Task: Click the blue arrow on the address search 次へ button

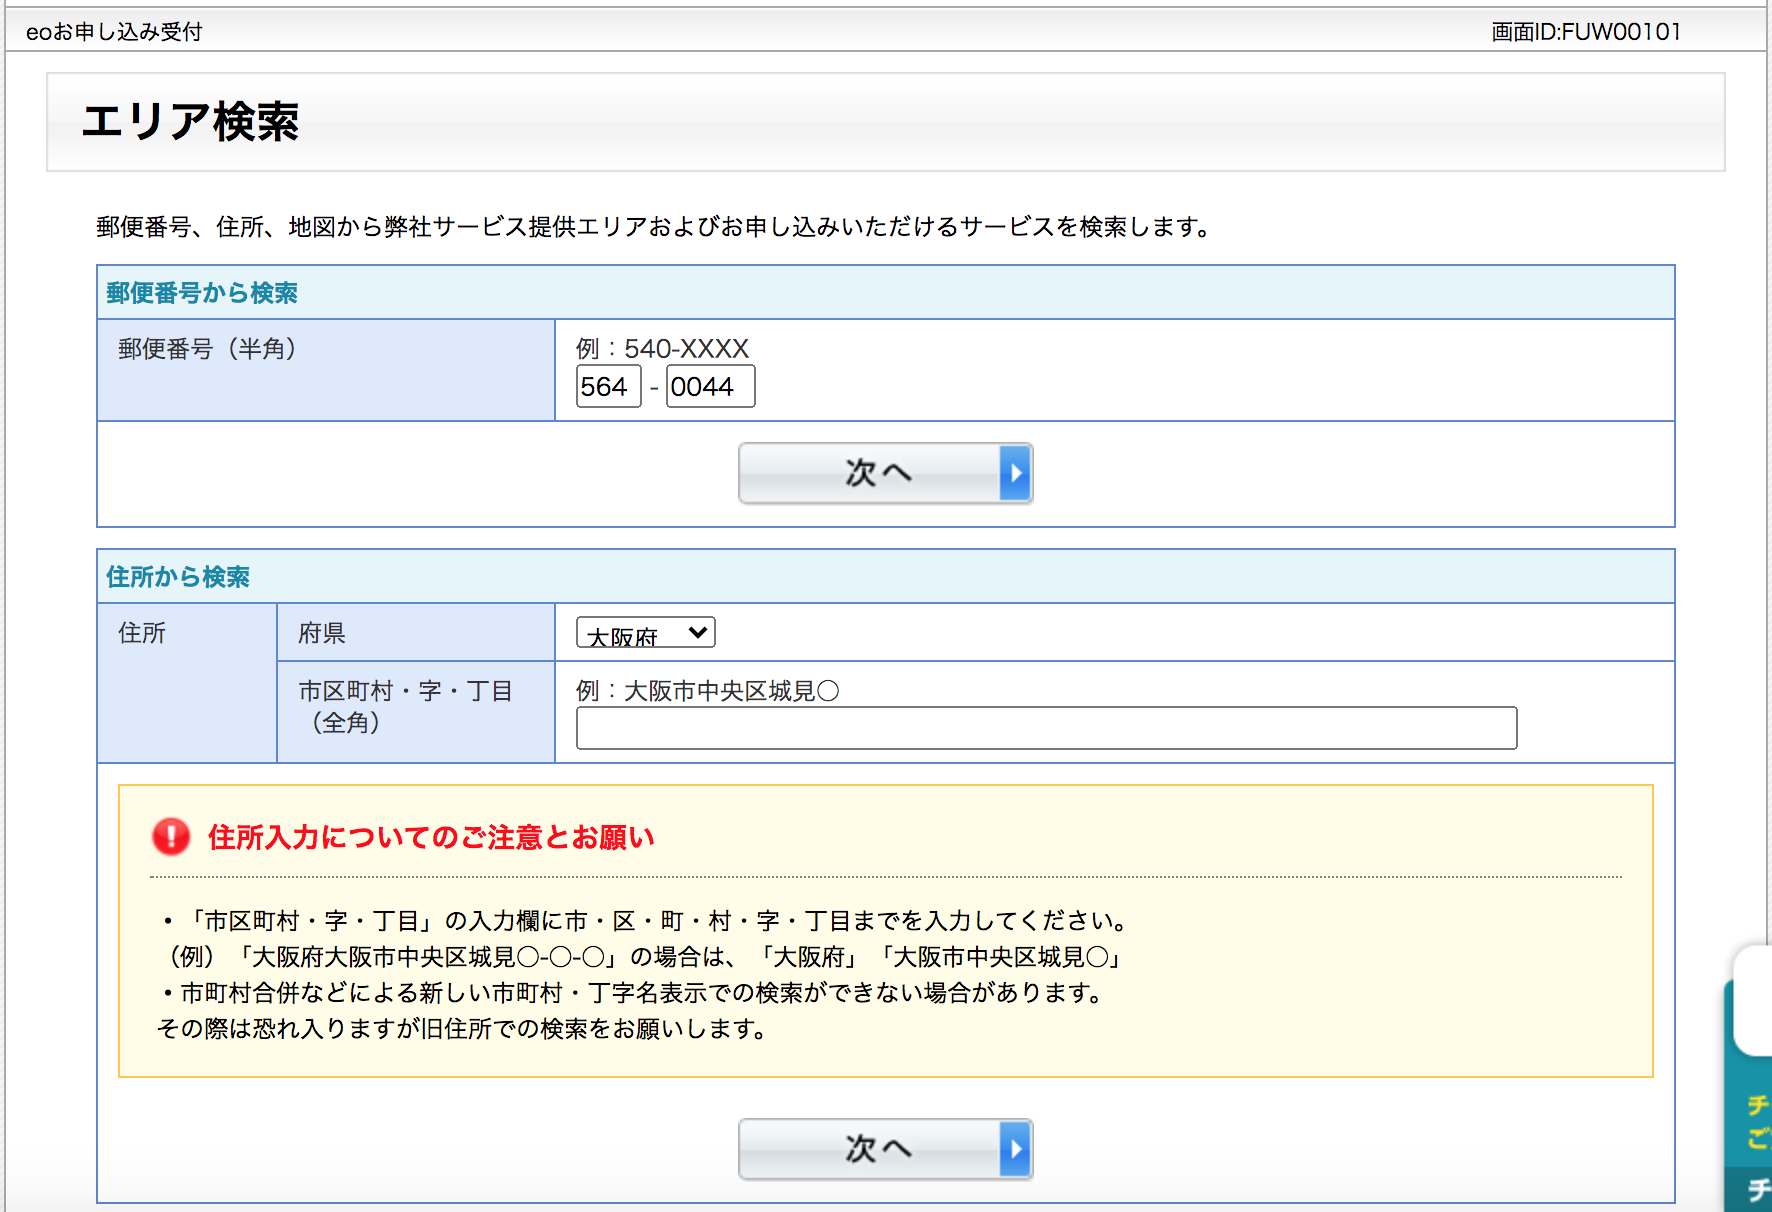Action: coord(1015,1149)
